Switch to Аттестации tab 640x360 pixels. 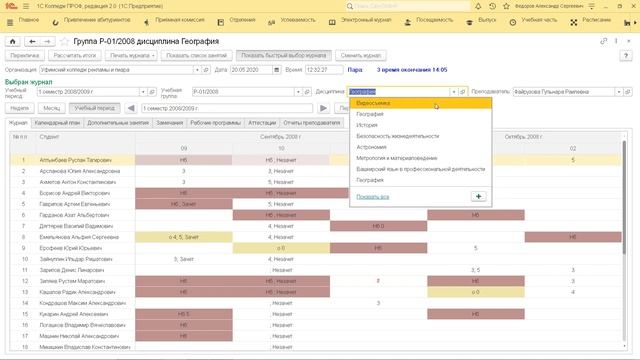262,123
